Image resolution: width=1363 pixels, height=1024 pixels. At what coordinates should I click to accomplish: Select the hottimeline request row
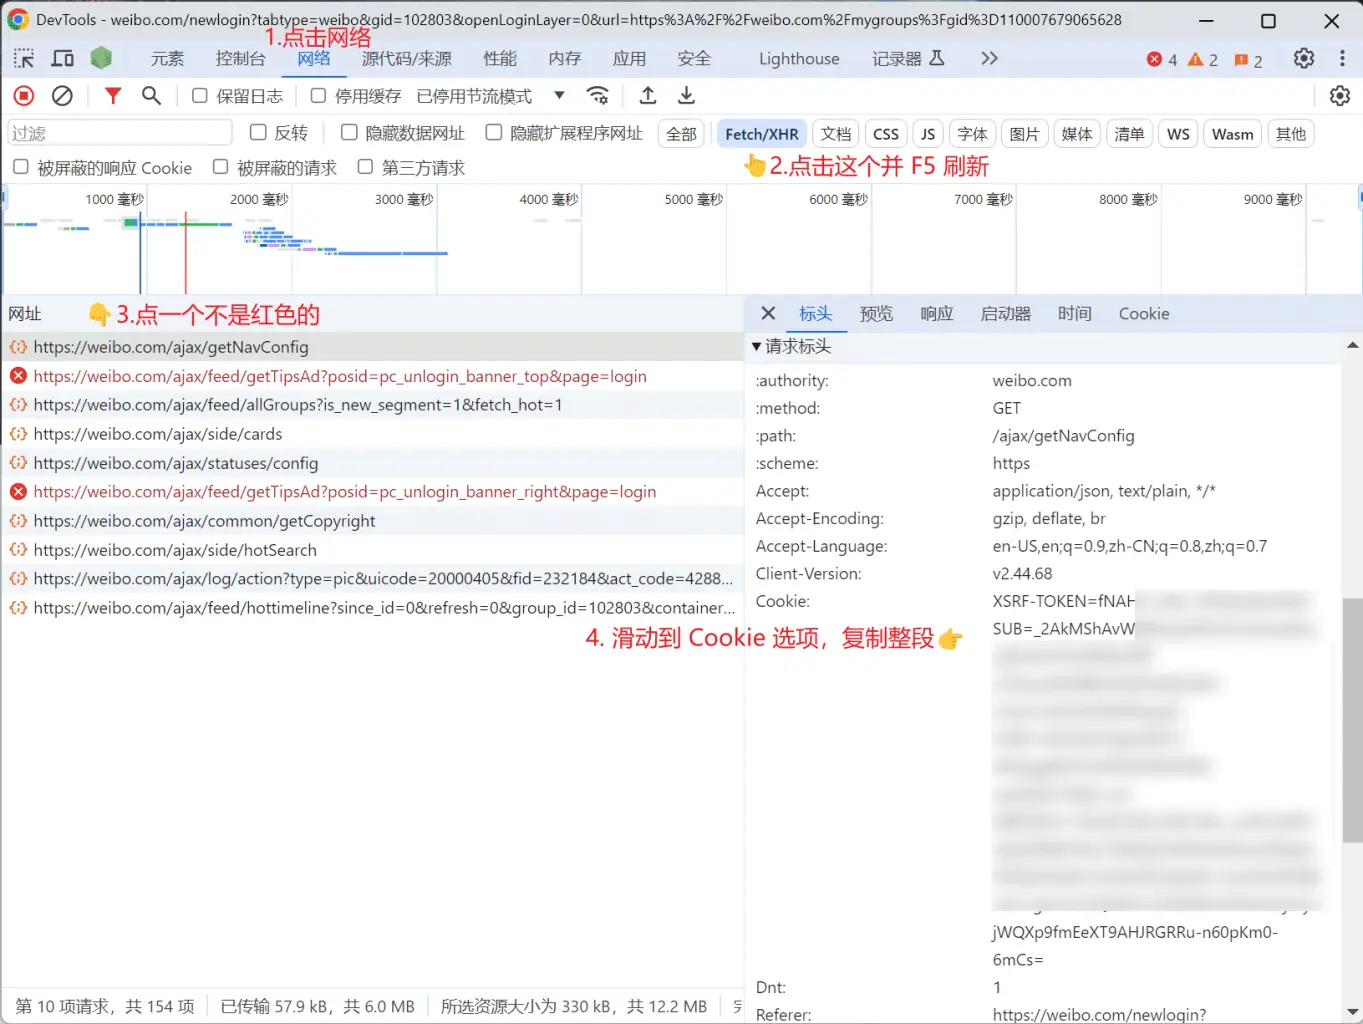coord(372,608)
